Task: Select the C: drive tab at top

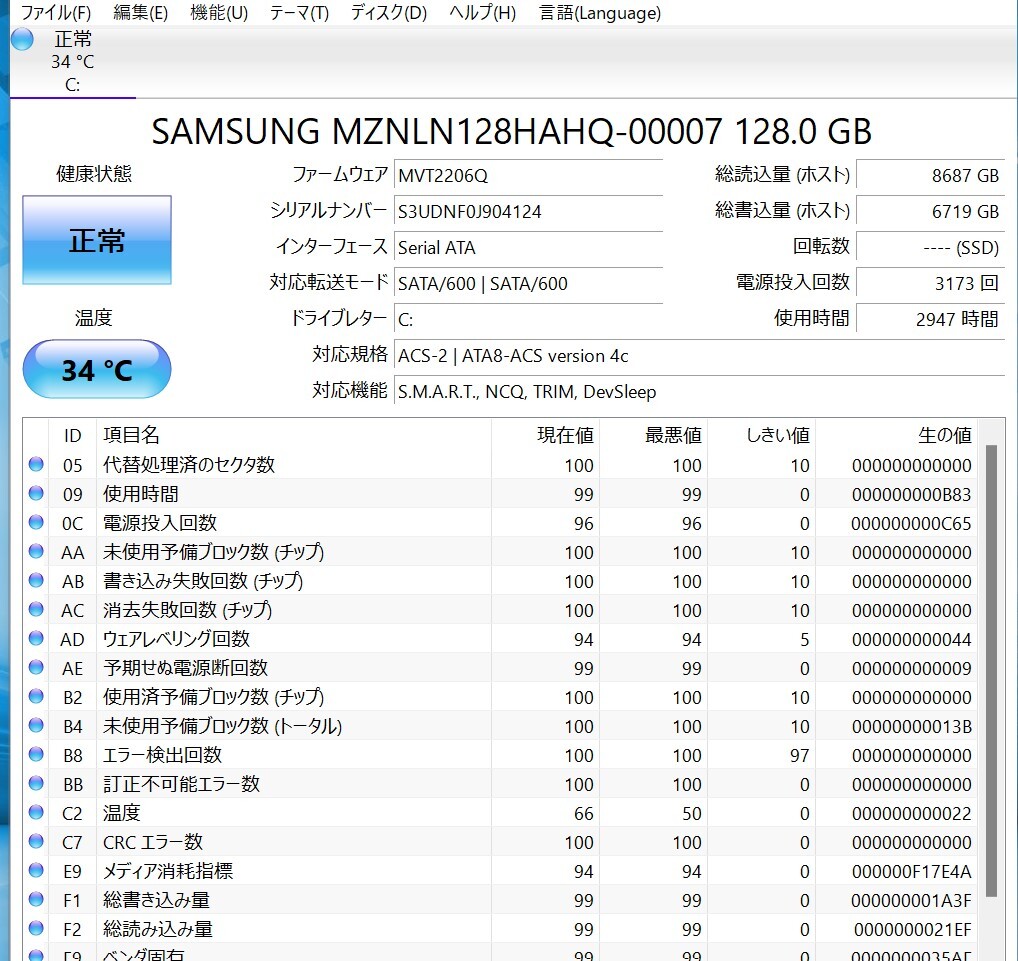Action: coord(73,62)
